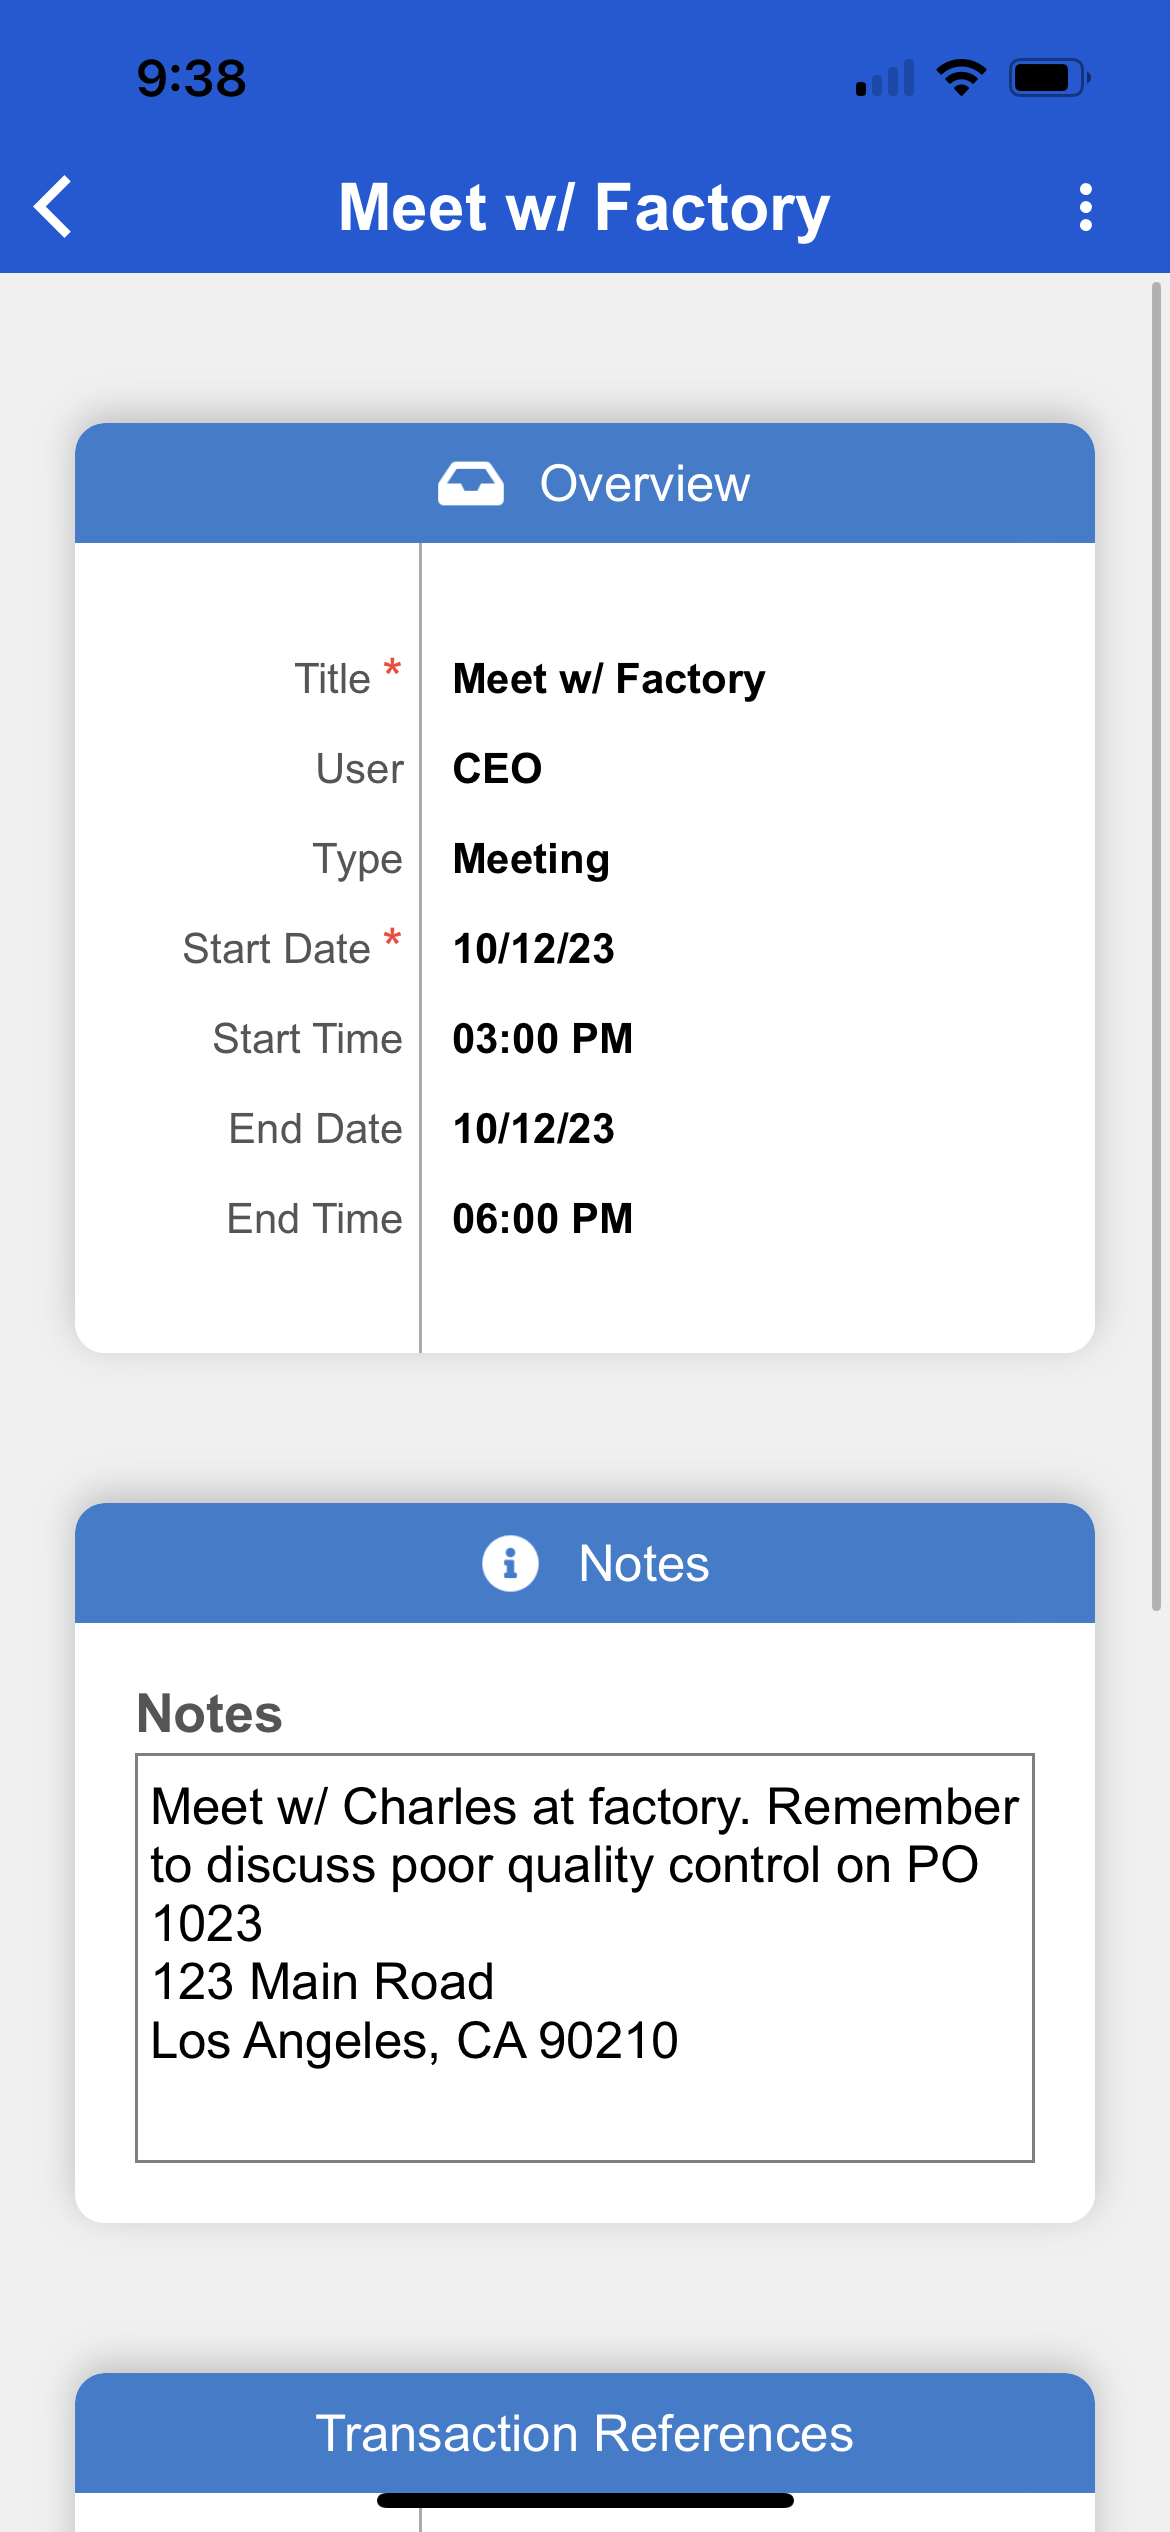Select the User field value CEO
The width and height of the screenshot is (1170, 2532).
pos(497,769)
